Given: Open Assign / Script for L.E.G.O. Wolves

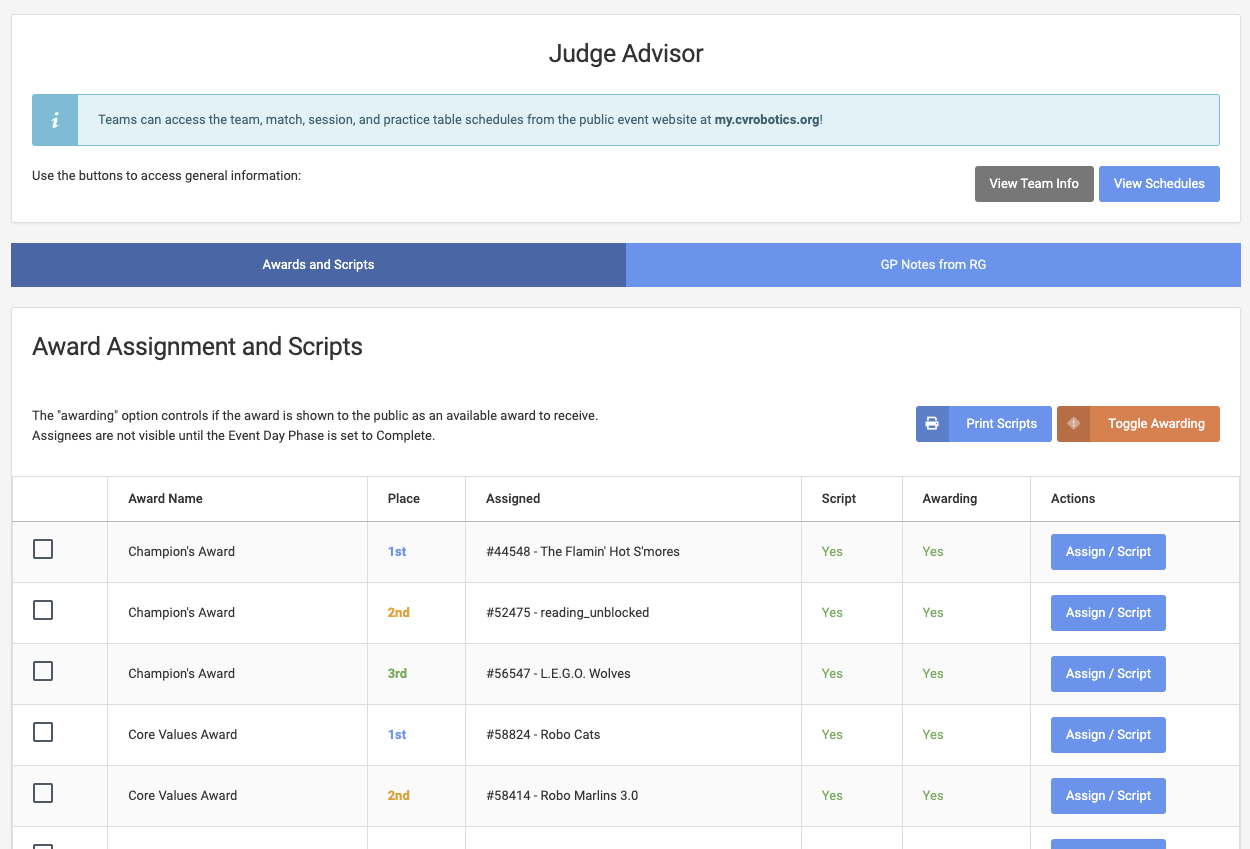Looking at the screenshot, I should 1107,674.
